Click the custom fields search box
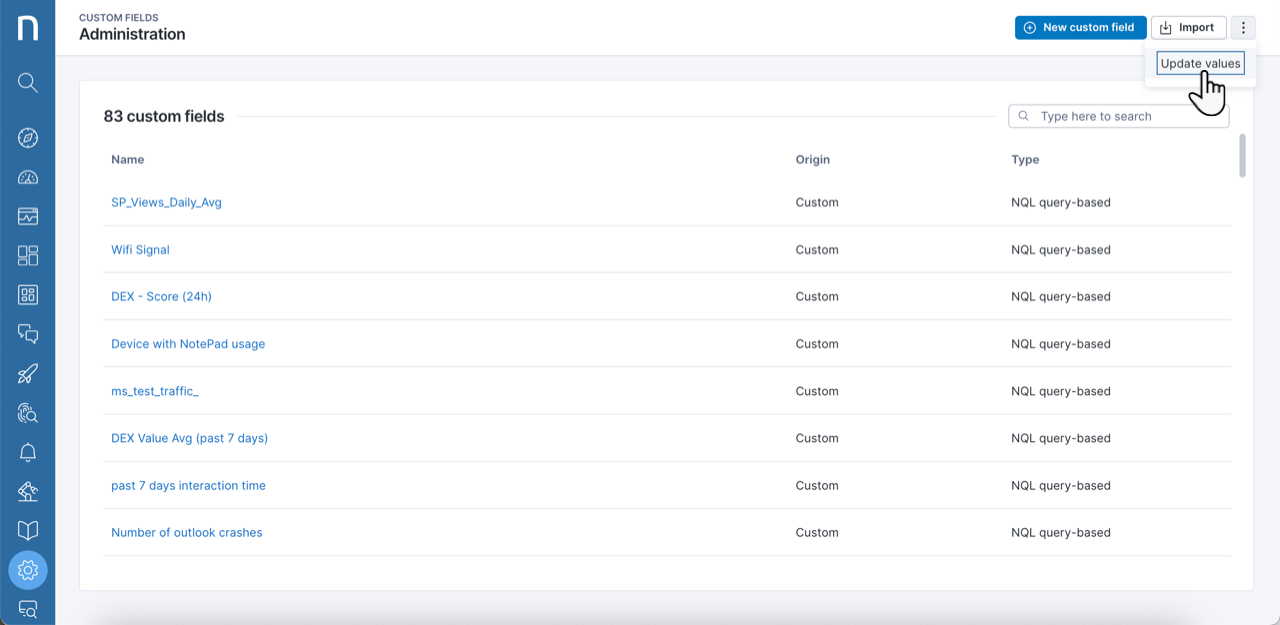Image resolution: width=1280 pixels, height=625 pixels. (1125, 117)
